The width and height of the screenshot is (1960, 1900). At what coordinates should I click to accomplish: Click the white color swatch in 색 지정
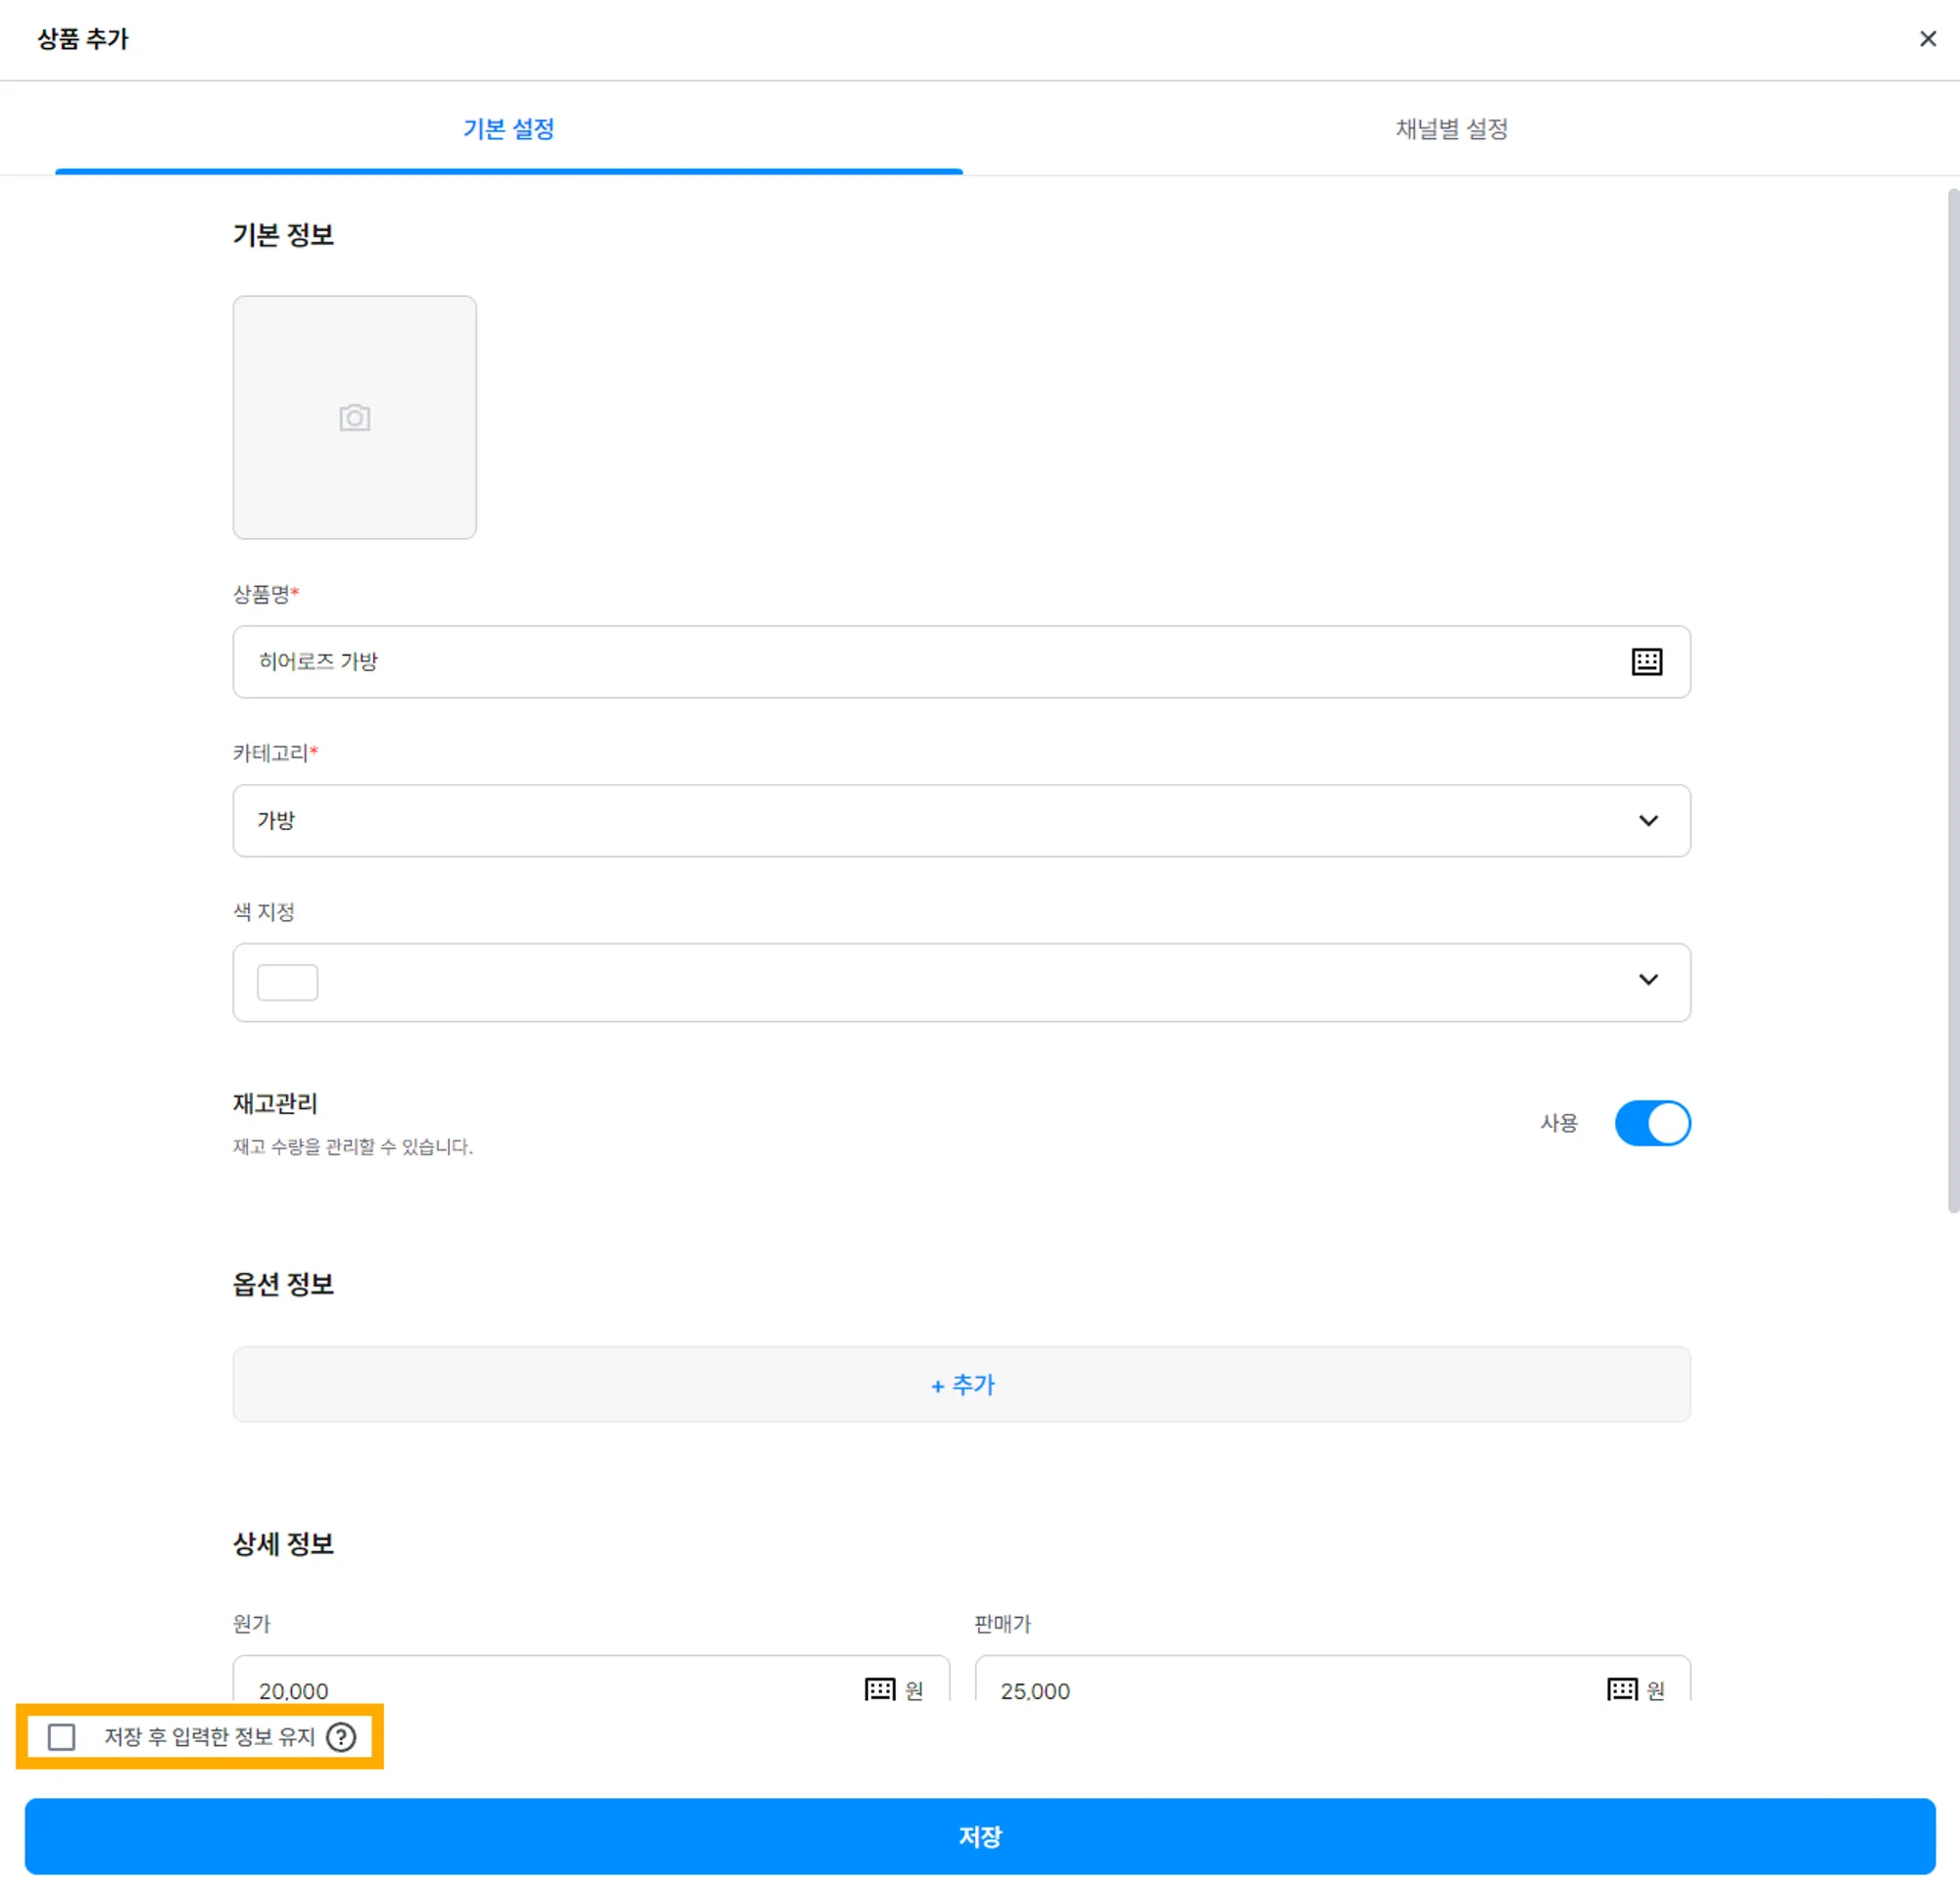(x=288, y=982)
